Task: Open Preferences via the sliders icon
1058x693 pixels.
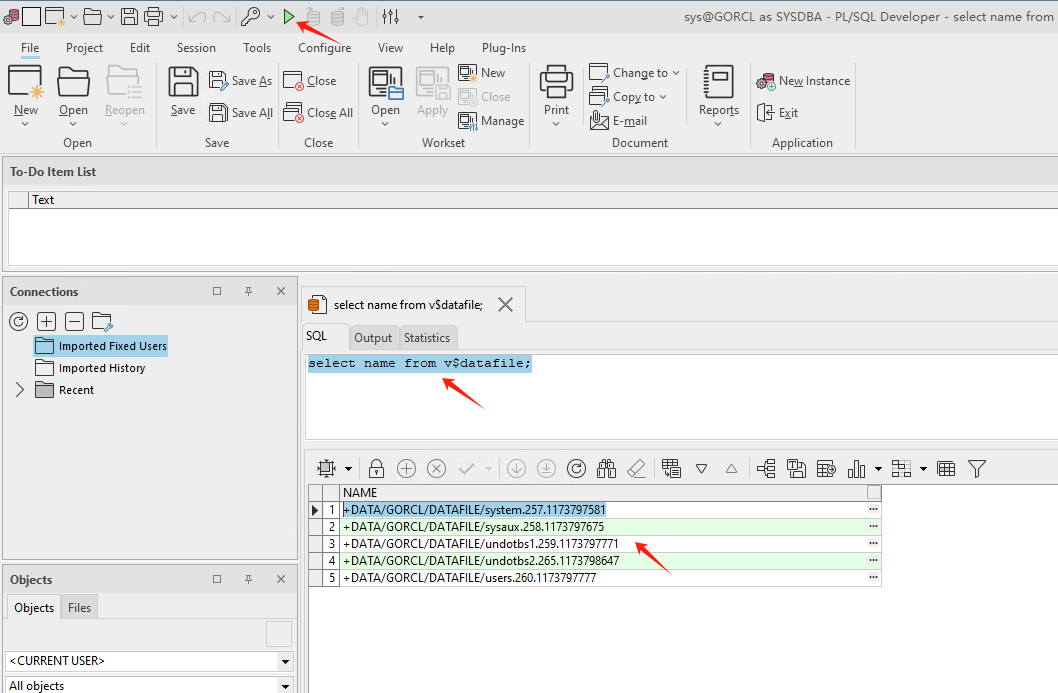Action: point(391,17)
